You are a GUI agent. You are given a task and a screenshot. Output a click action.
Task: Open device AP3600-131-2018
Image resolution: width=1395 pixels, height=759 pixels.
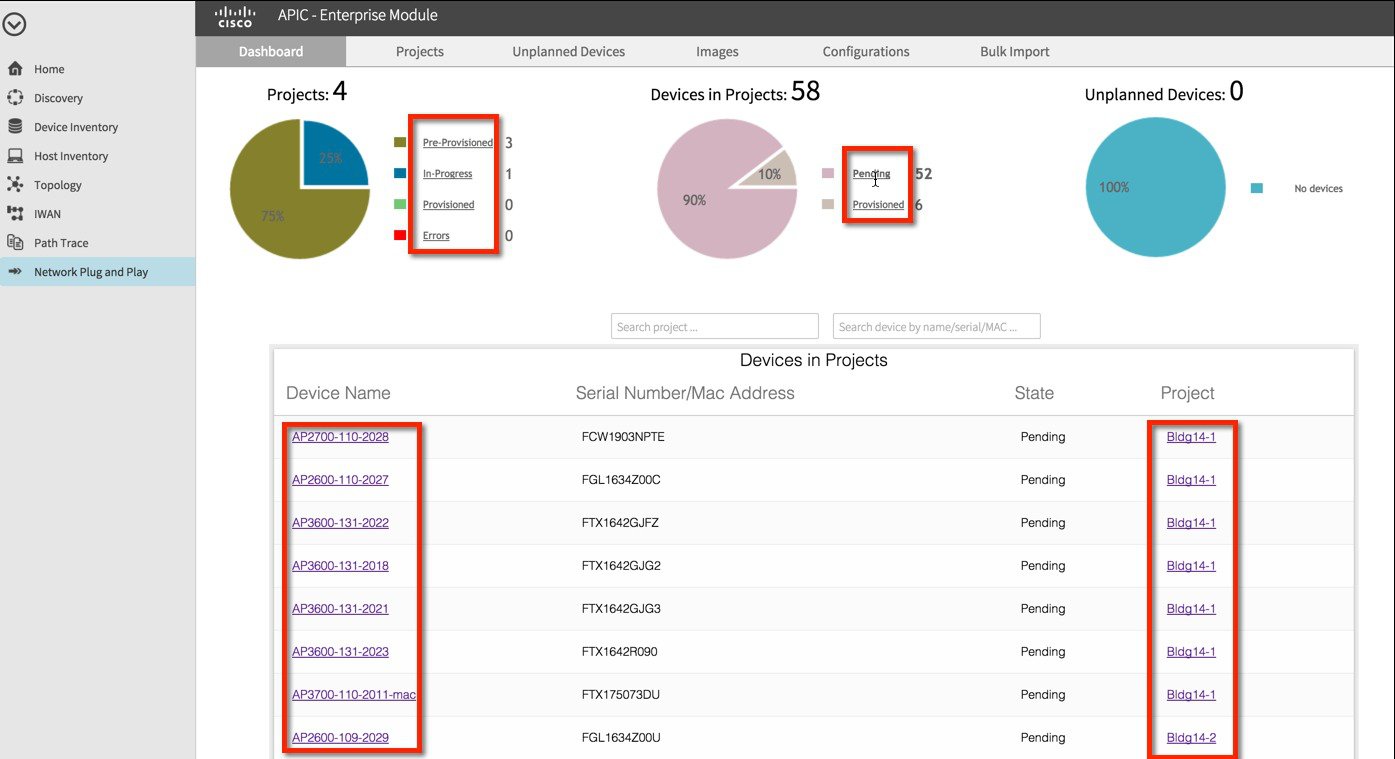[340, 566]
